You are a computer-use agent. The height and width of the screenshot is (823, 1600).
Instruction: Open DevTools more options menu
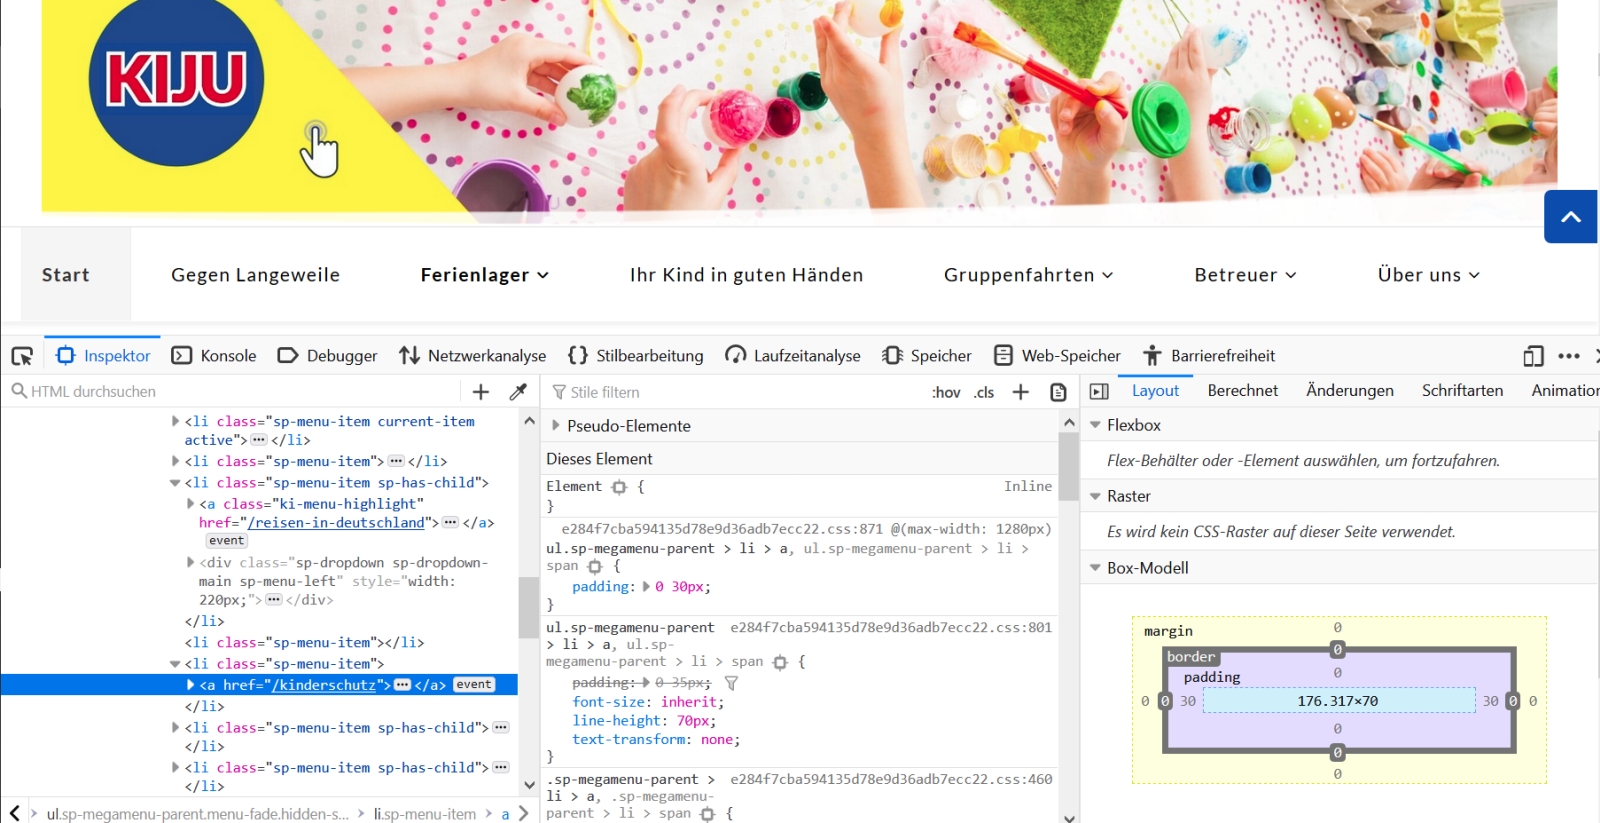tap(1568, 356)
